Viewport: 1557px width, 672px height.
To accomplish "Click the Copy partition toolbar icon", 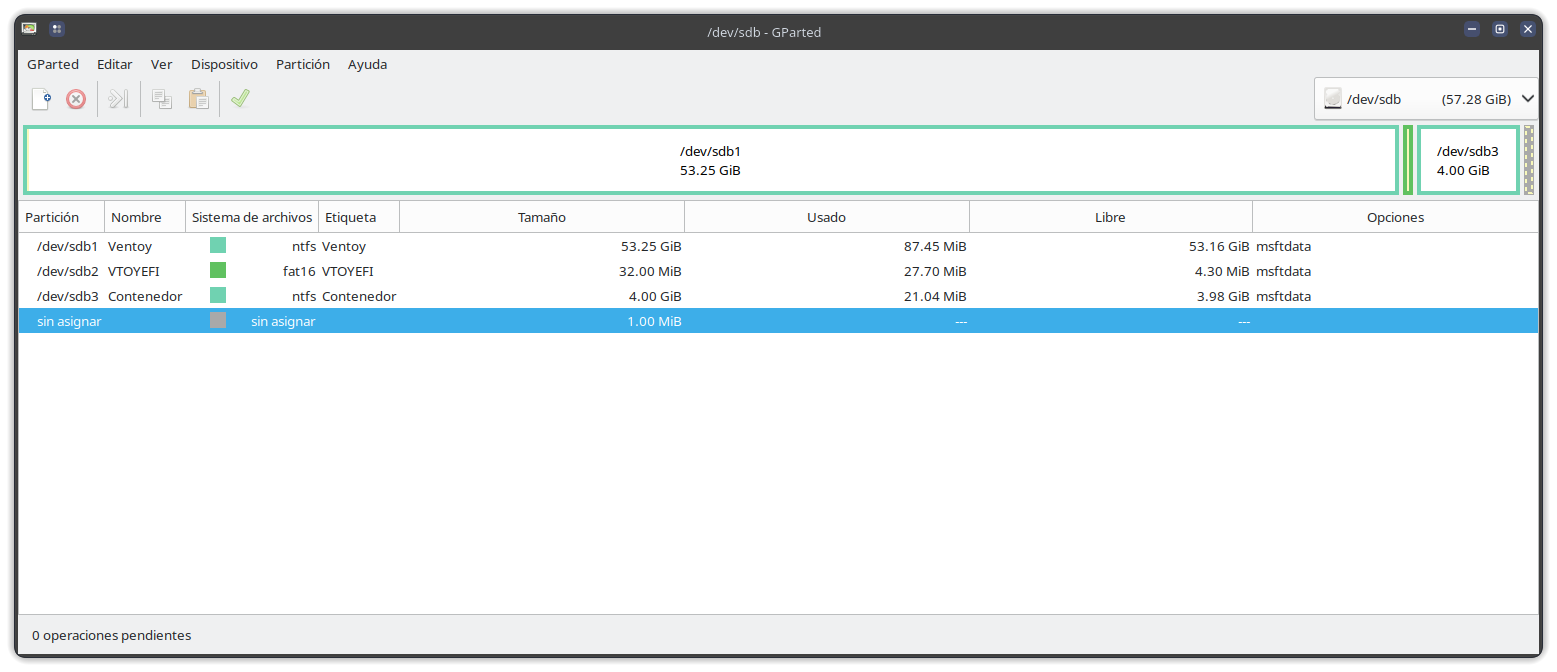I will click(x=162, y=99).
